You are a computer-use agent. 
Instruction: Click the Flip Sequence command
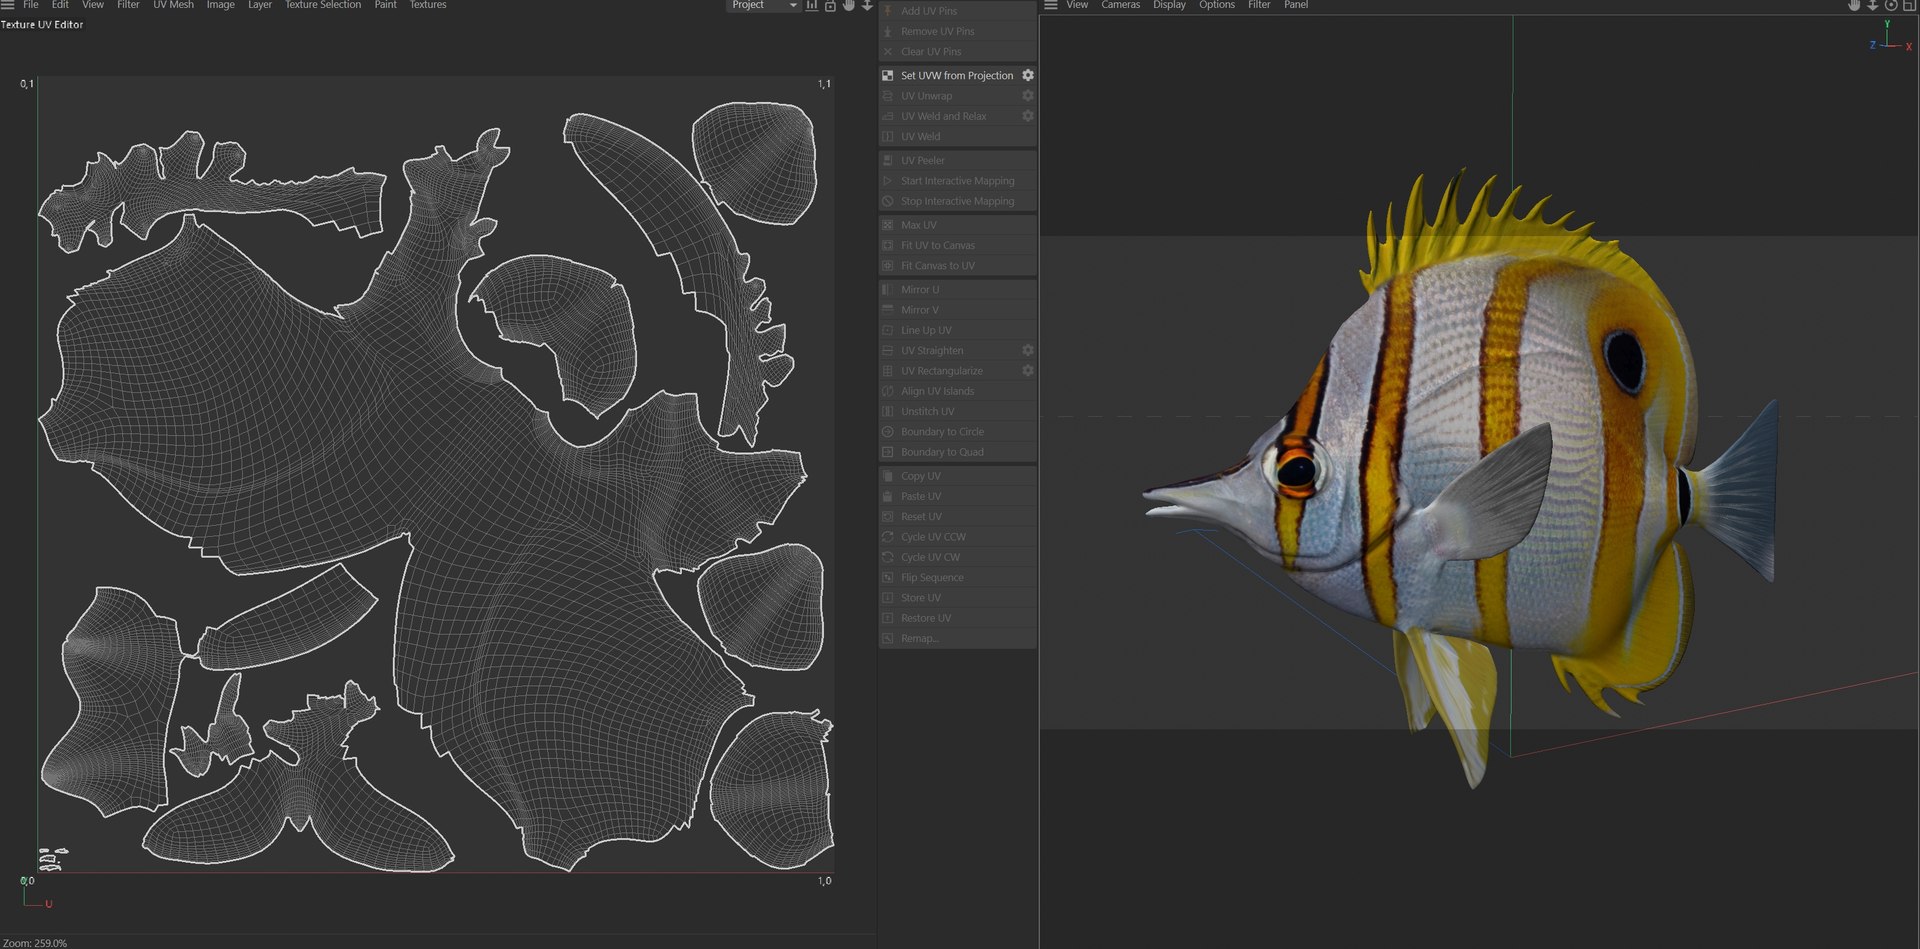coord(957,578)
